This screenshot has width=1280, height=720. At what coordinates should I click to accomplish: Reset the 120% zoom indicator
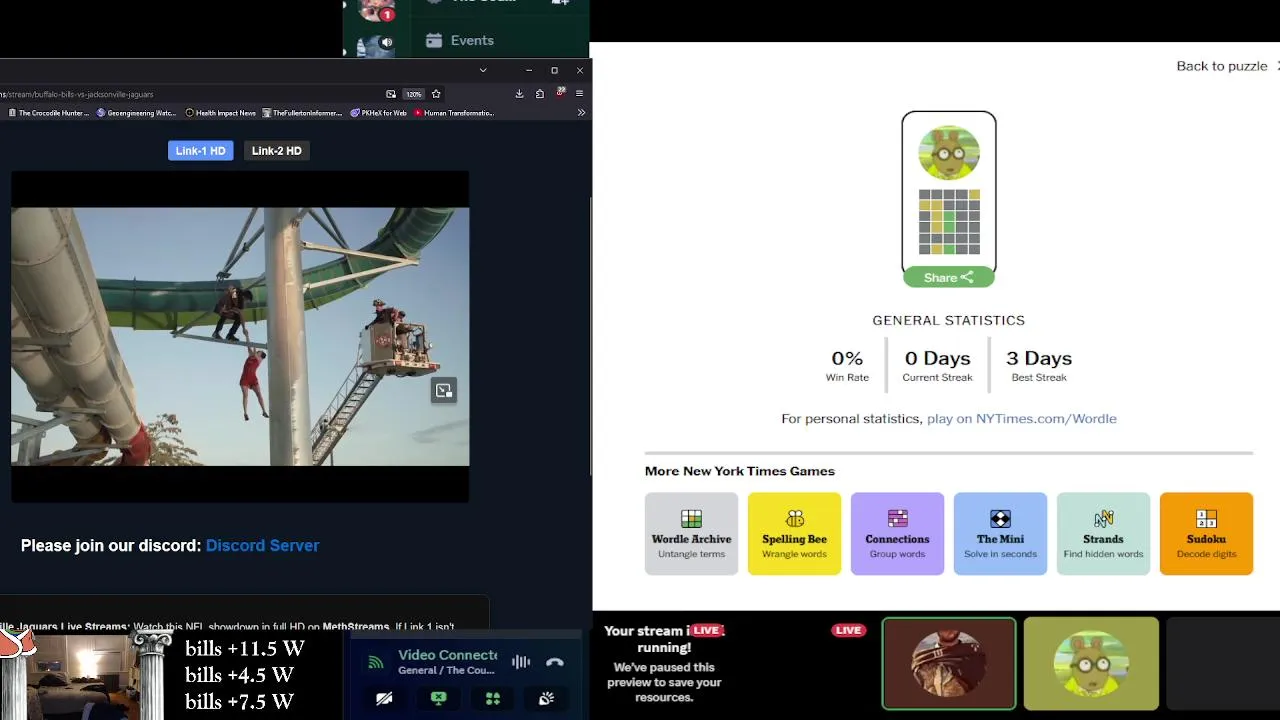click(x=413, y=94)
